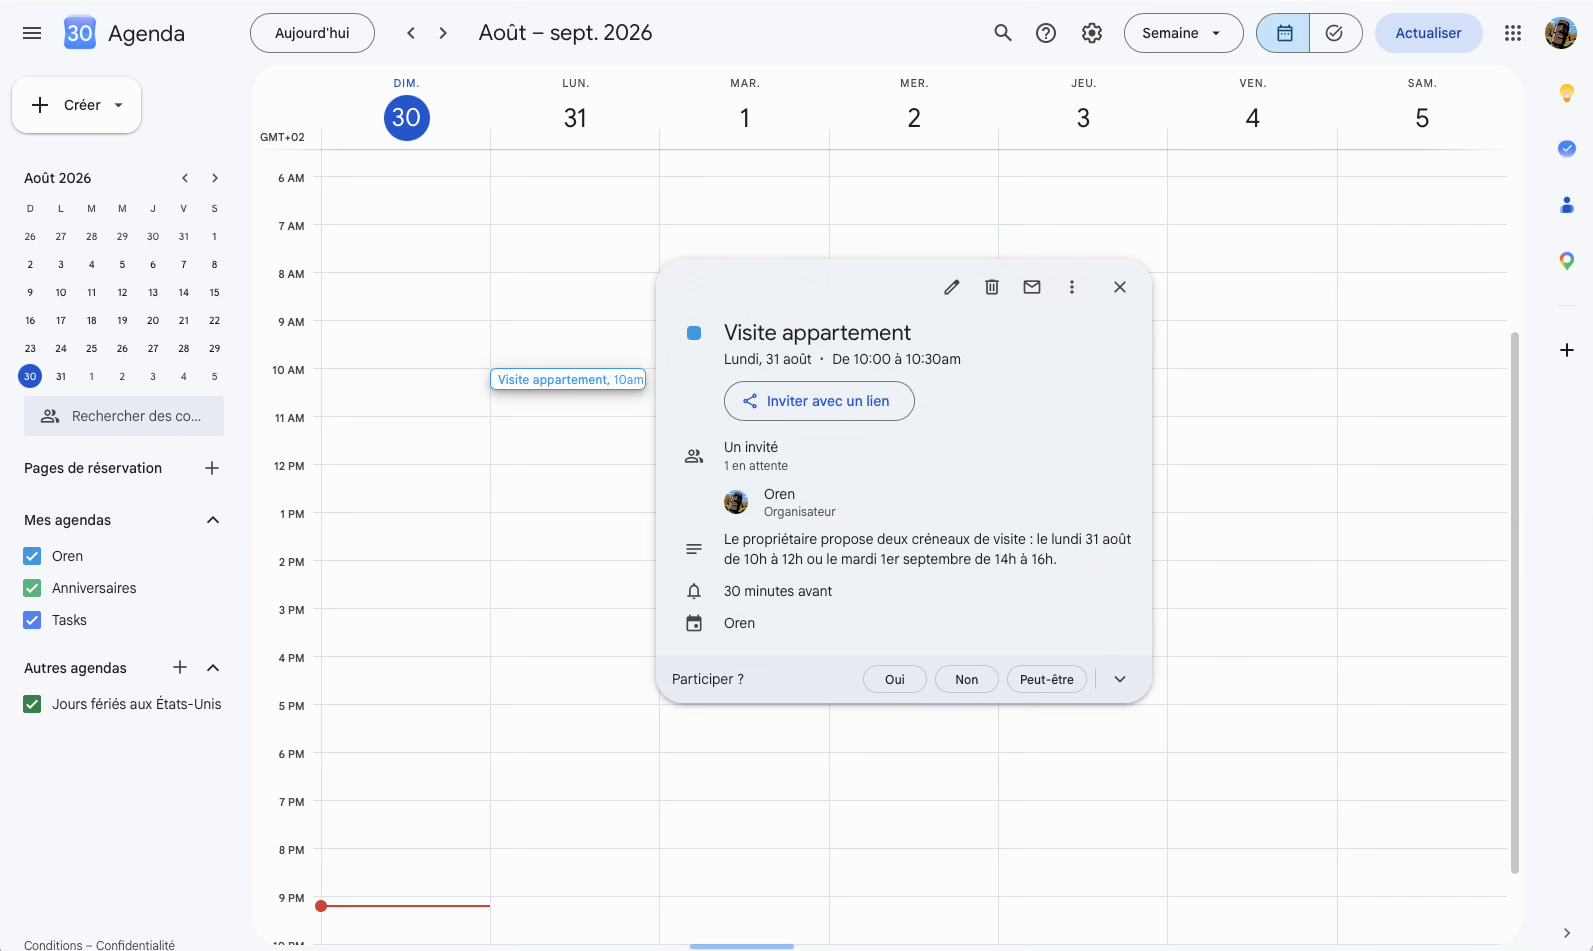
Task: Open the search magnifier icon
Action: click(x=1003, y=33)
